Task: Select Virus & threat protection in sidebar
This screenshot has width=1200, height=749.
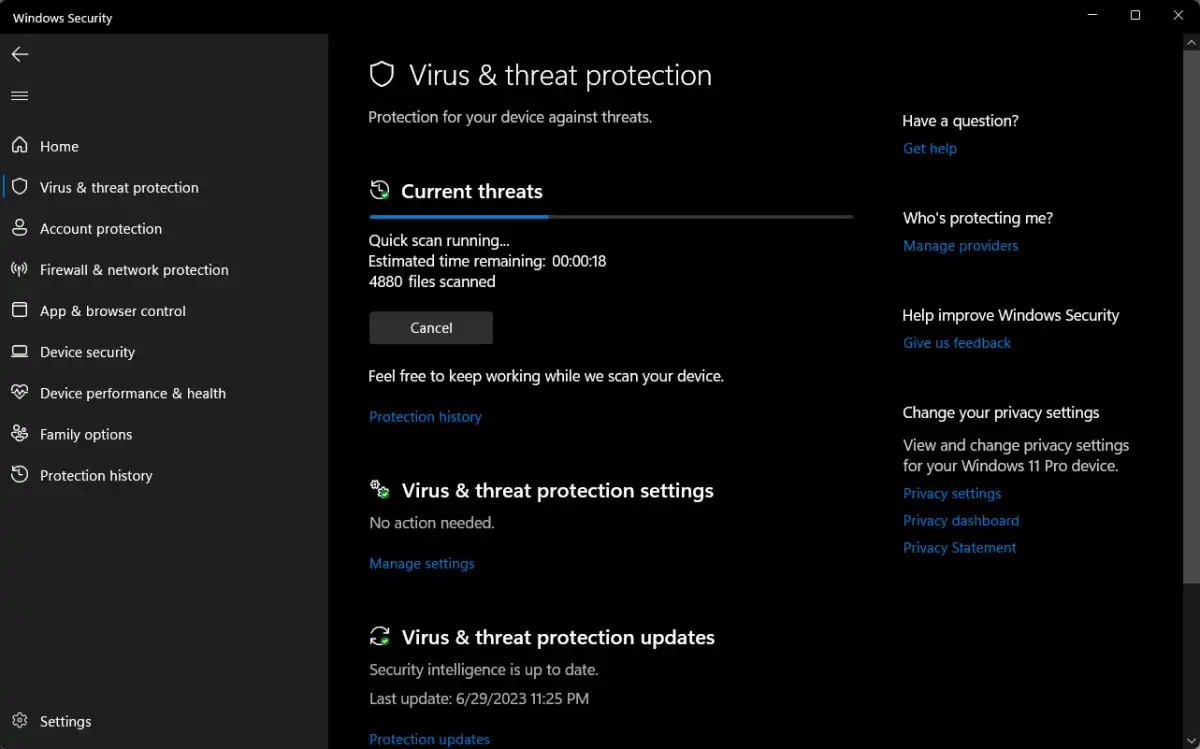Action: point(119,187)
